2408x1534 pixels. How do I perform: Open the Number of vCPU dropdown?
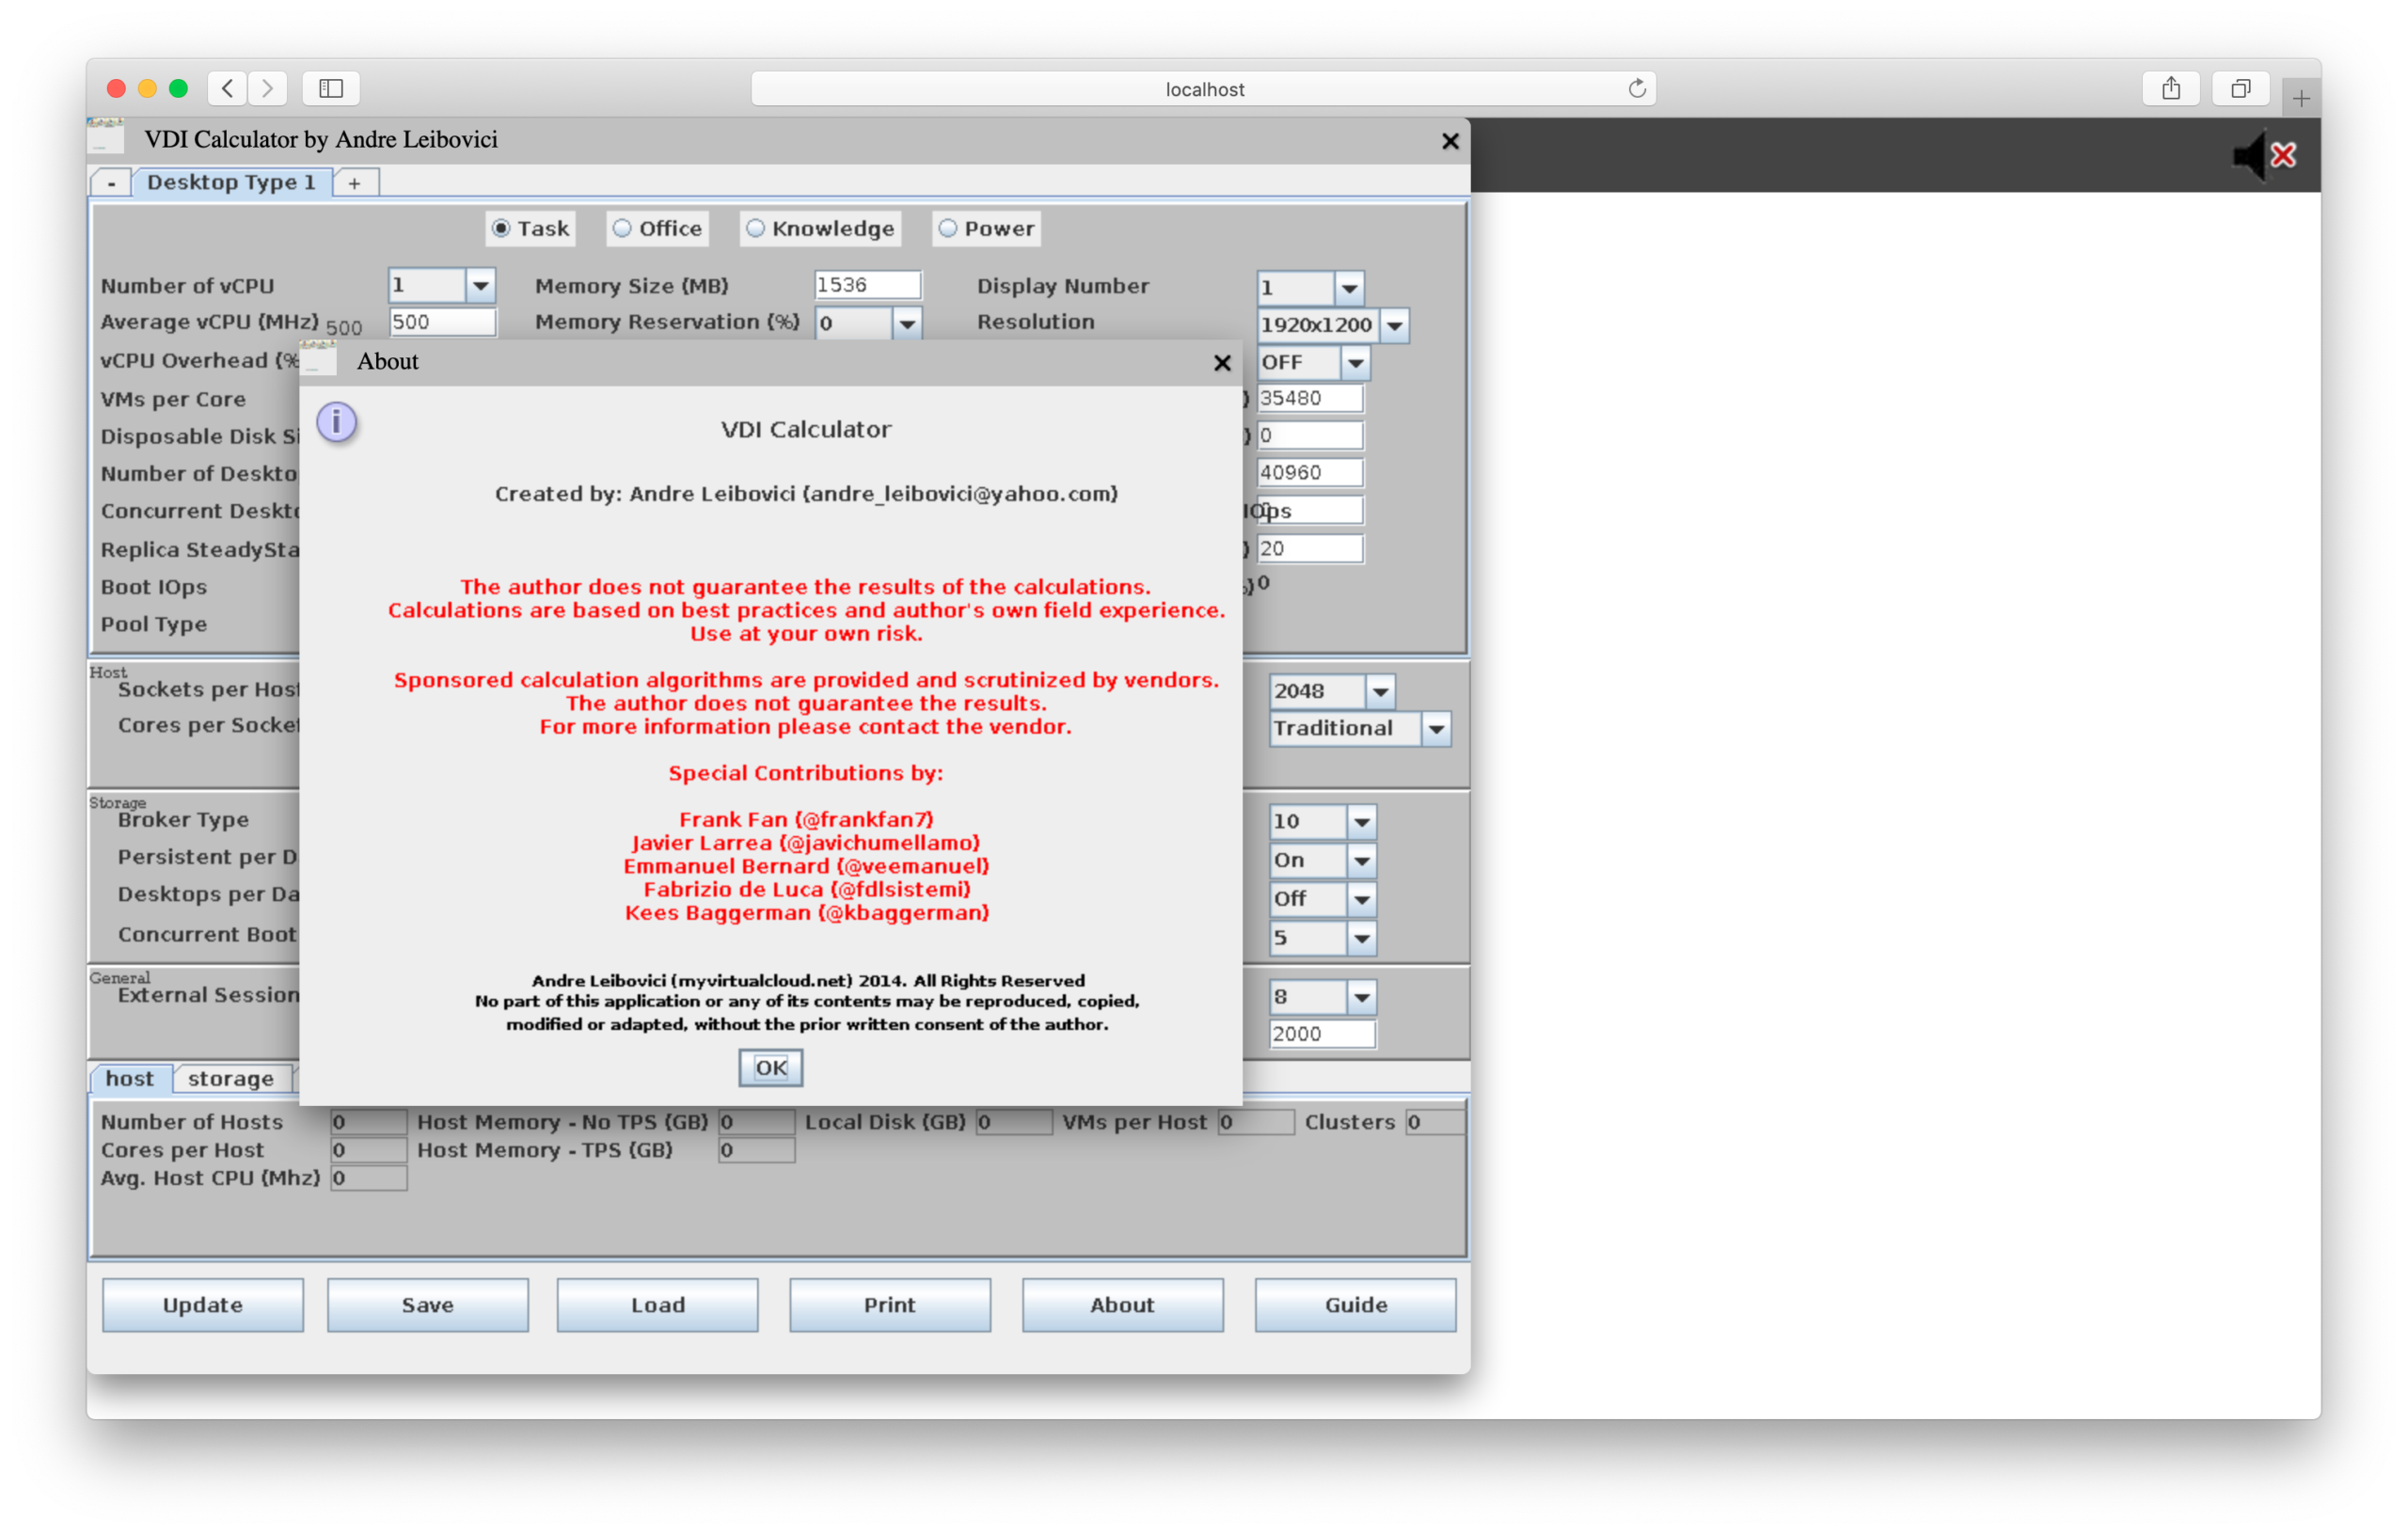coord(481,286)
